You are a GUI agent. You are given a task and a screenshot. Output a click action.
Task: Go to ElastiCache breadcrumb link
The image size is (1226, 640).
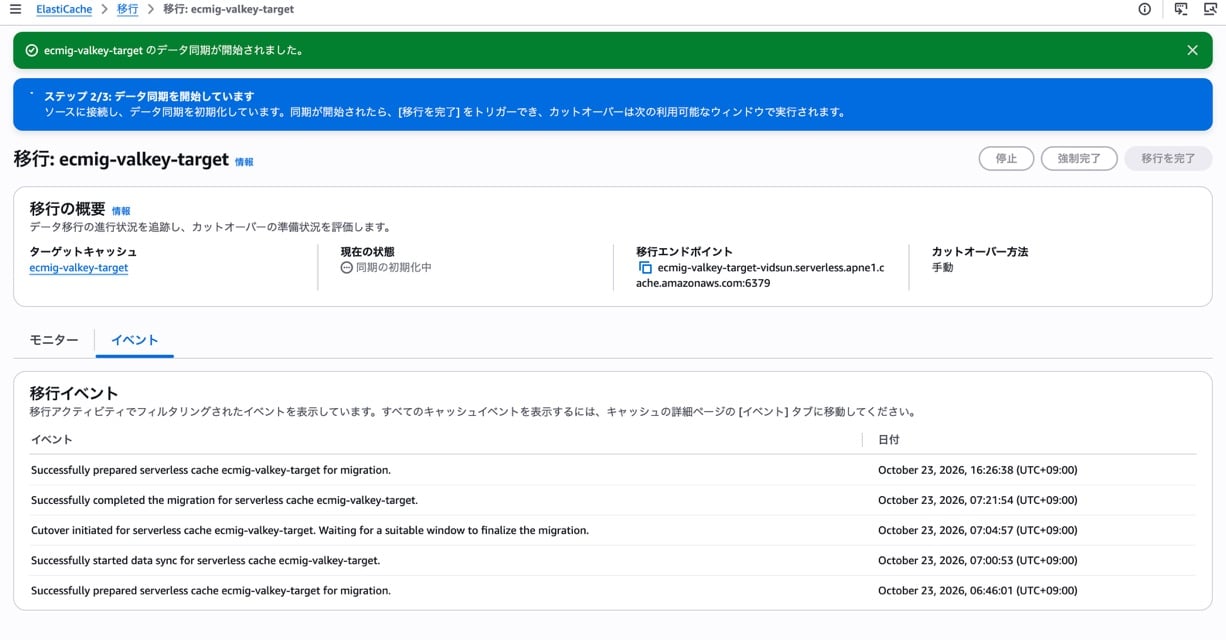click(x=64, y=9)
